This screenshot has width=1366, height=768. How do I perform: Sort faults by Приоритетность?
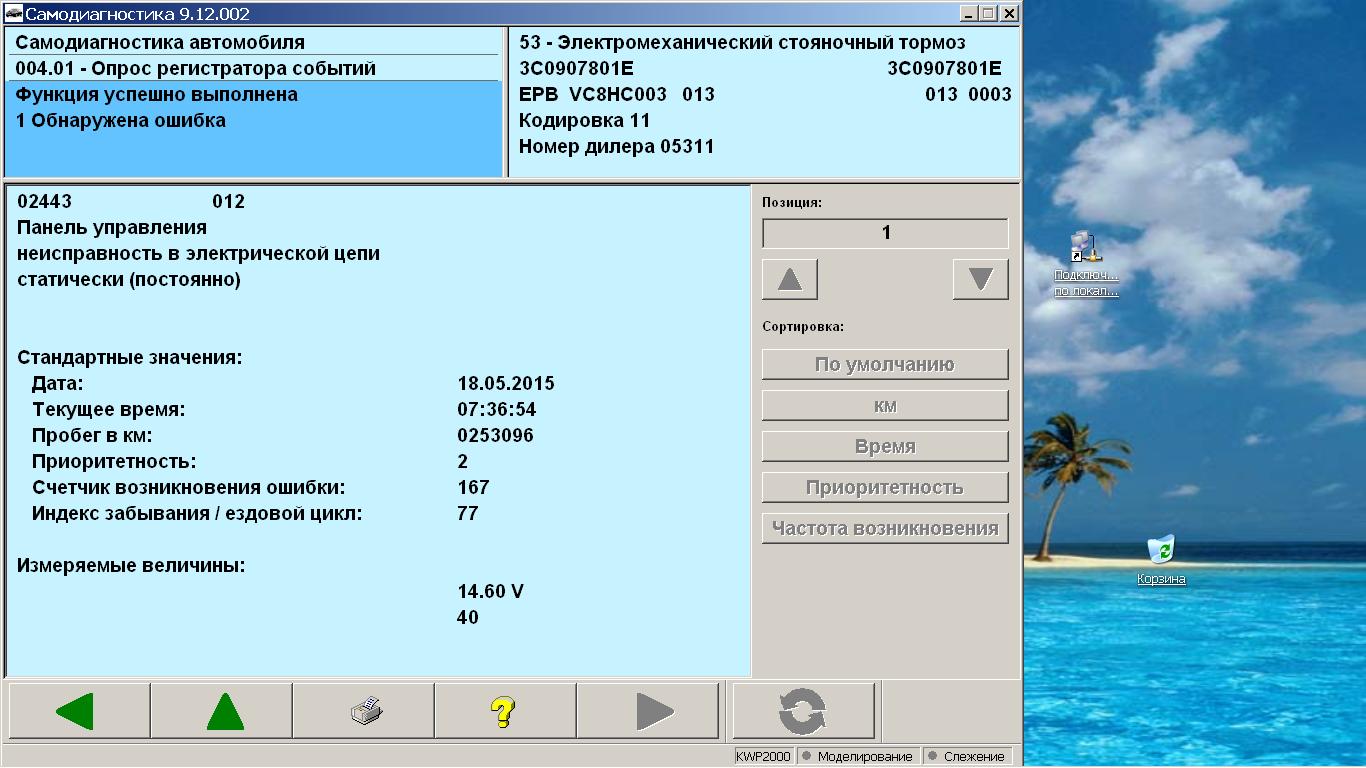(x=885, y=488)
